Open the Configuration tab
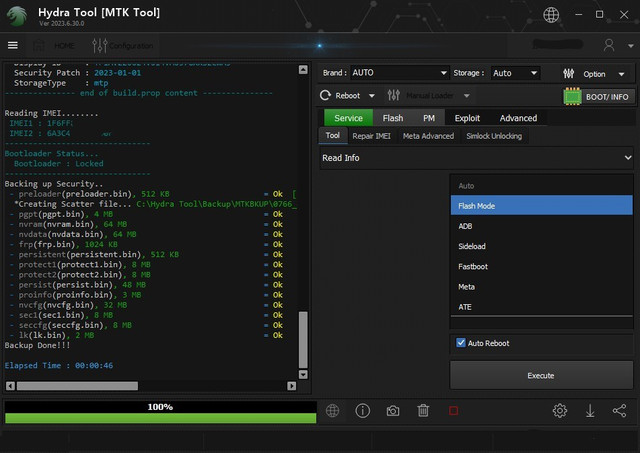 tap(122, 45)
